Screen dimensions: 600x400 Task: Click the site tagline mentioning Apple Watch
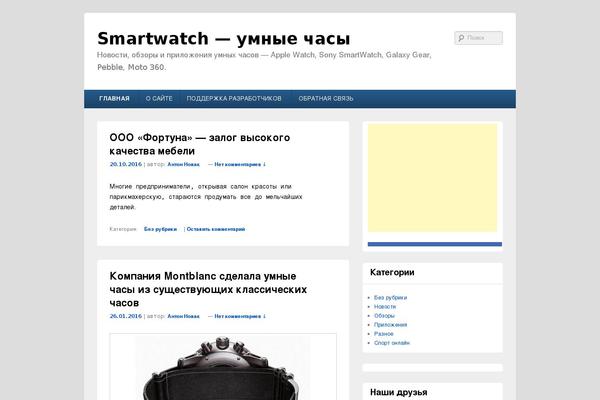[x=264, y=61]
